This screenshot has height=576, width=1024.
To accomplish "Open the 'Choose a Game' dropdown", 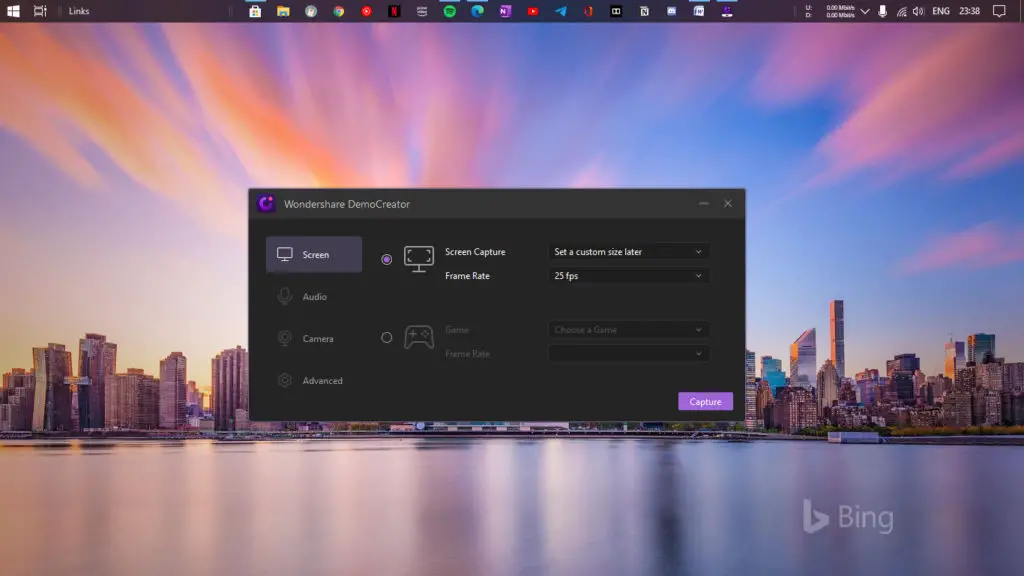I will [x=628, y=330].
